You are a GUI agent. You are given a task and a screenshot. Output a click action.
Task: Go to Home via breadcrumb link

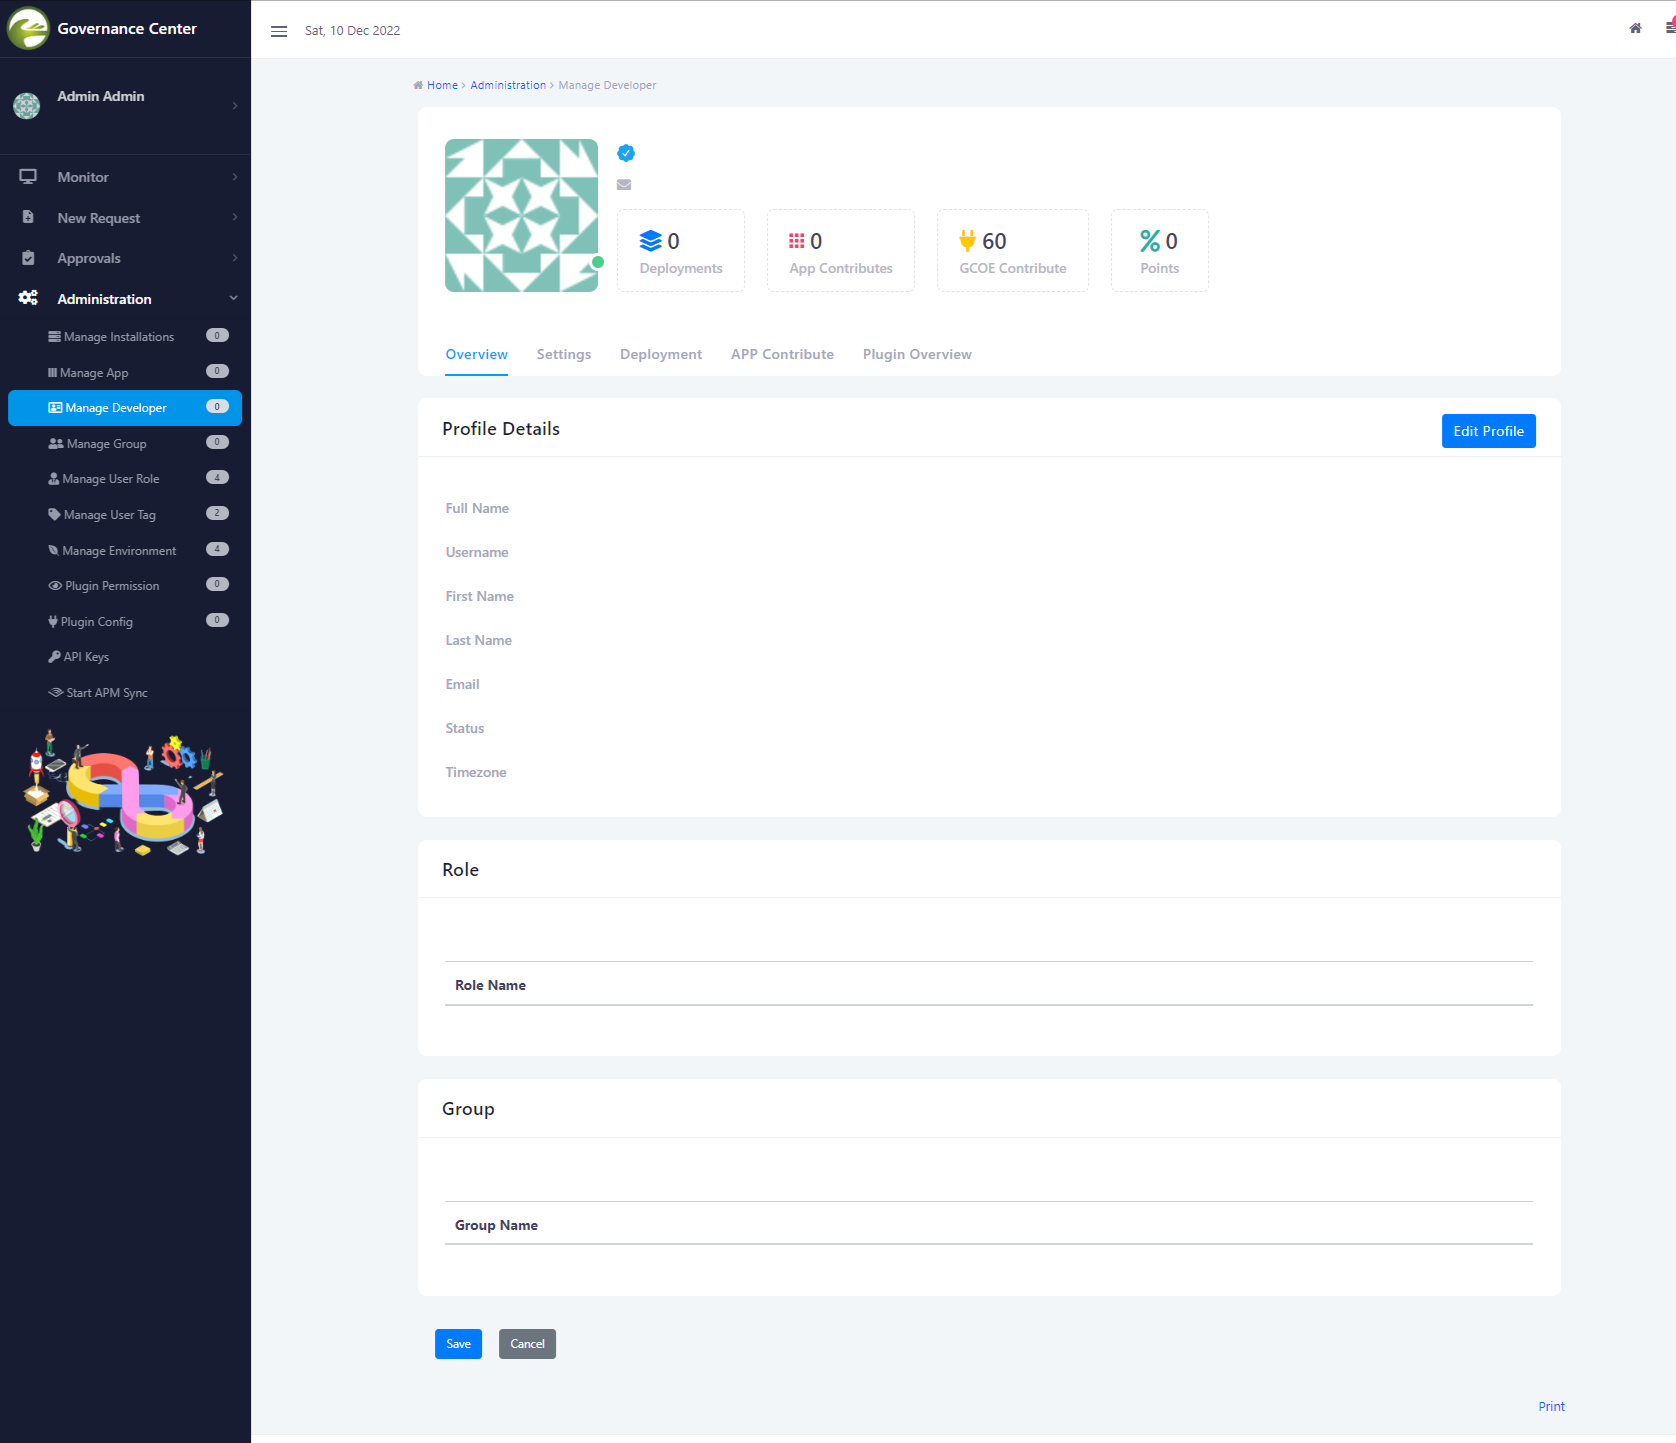point(442,85)
